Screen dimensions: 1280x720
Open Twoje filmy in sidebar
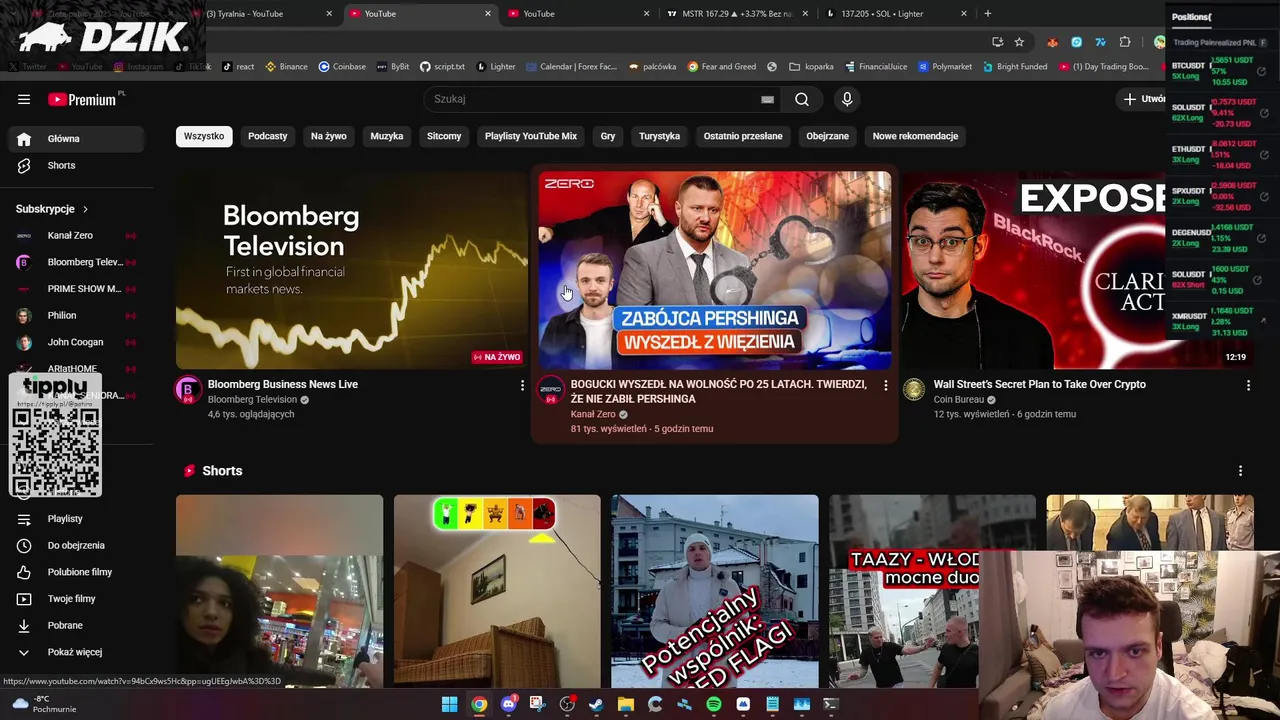76,599
